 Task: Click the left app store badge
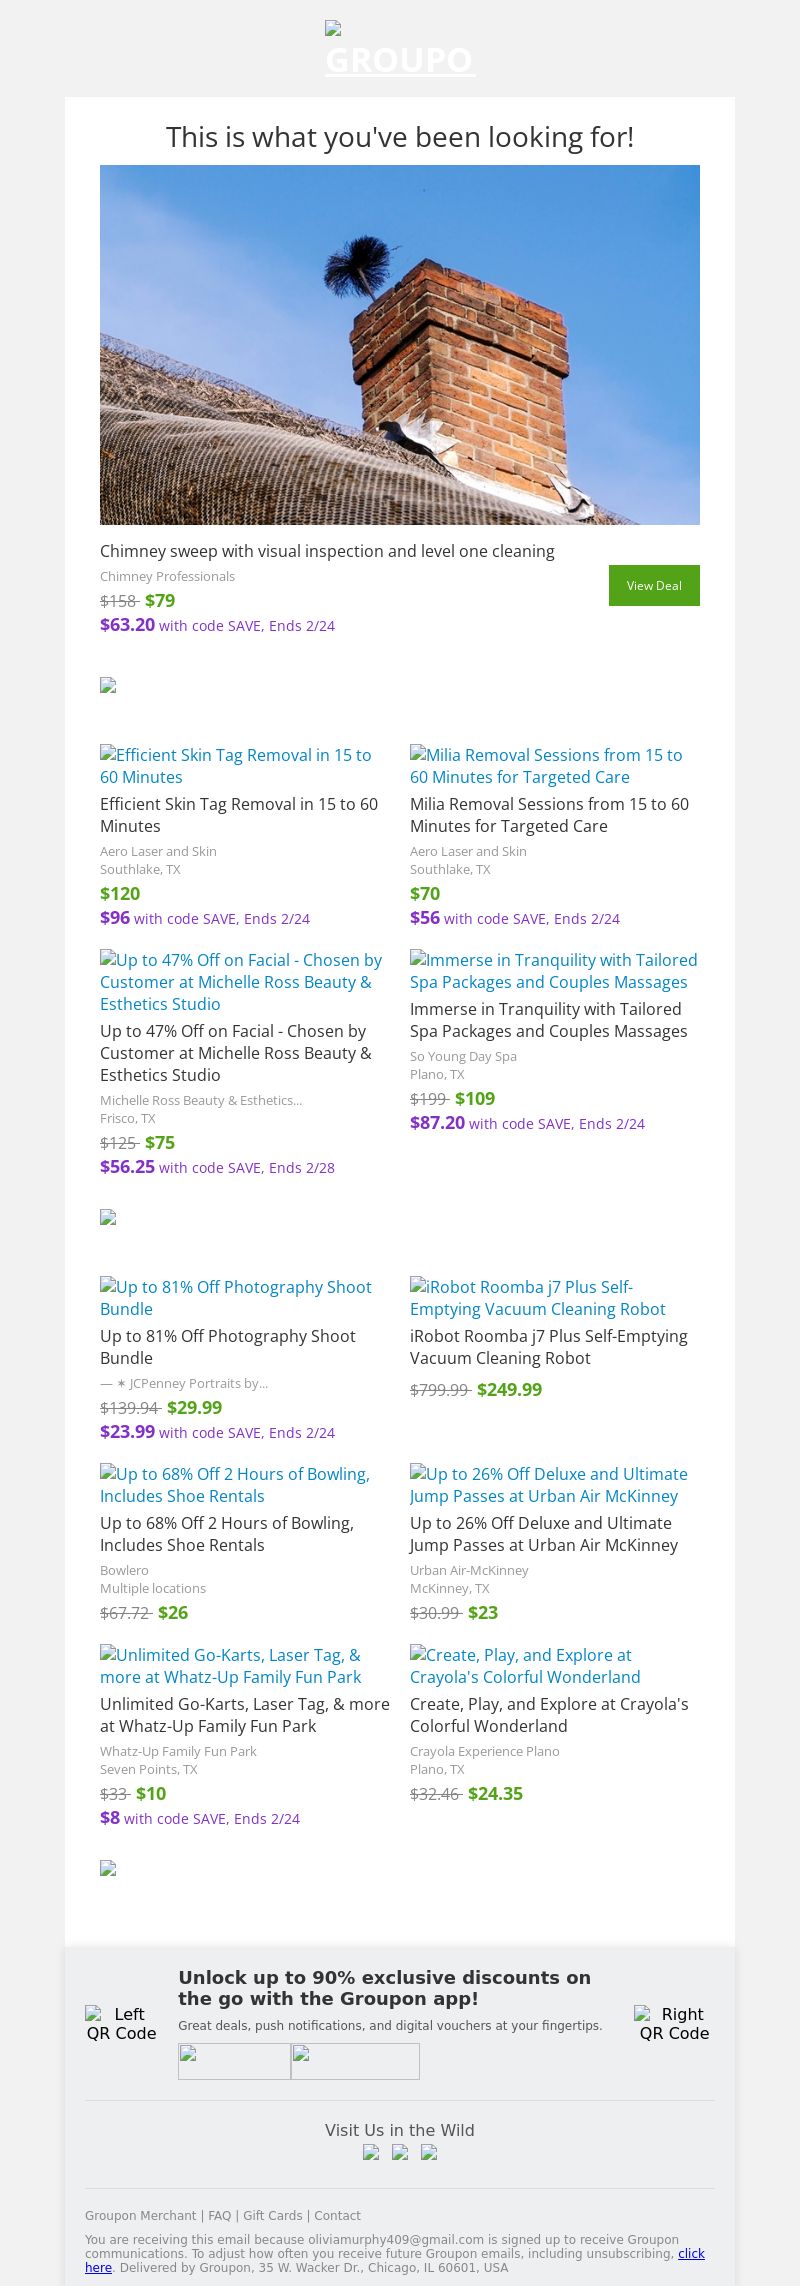point(234,2061)
